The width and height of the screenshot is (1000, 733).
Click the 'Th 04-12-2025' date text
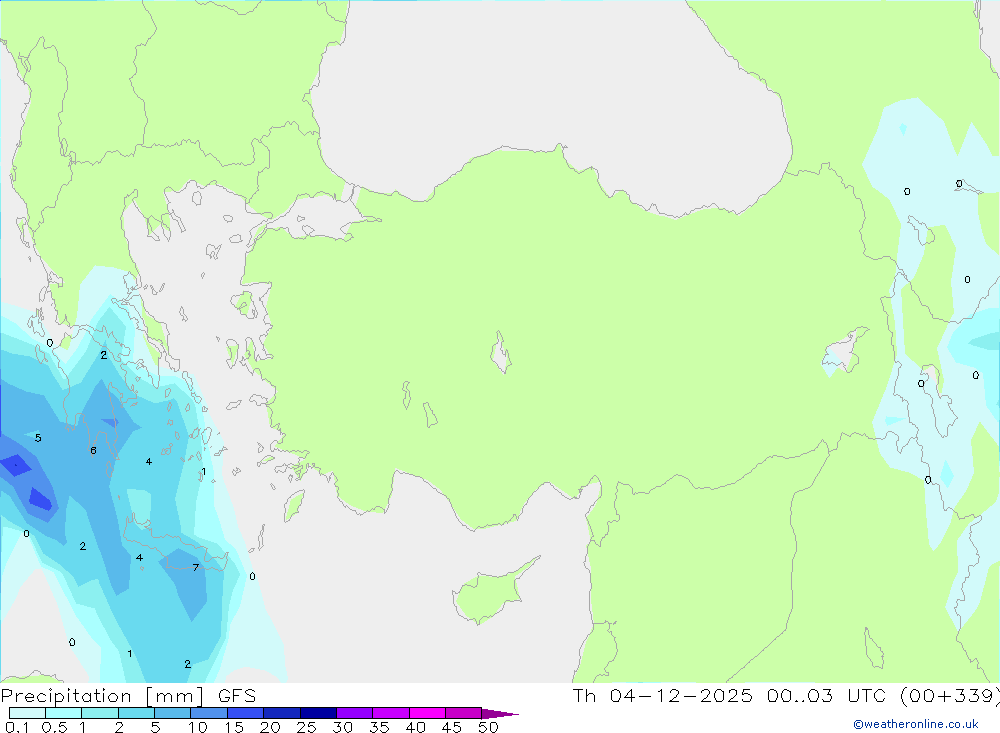(x=662, y=696)
